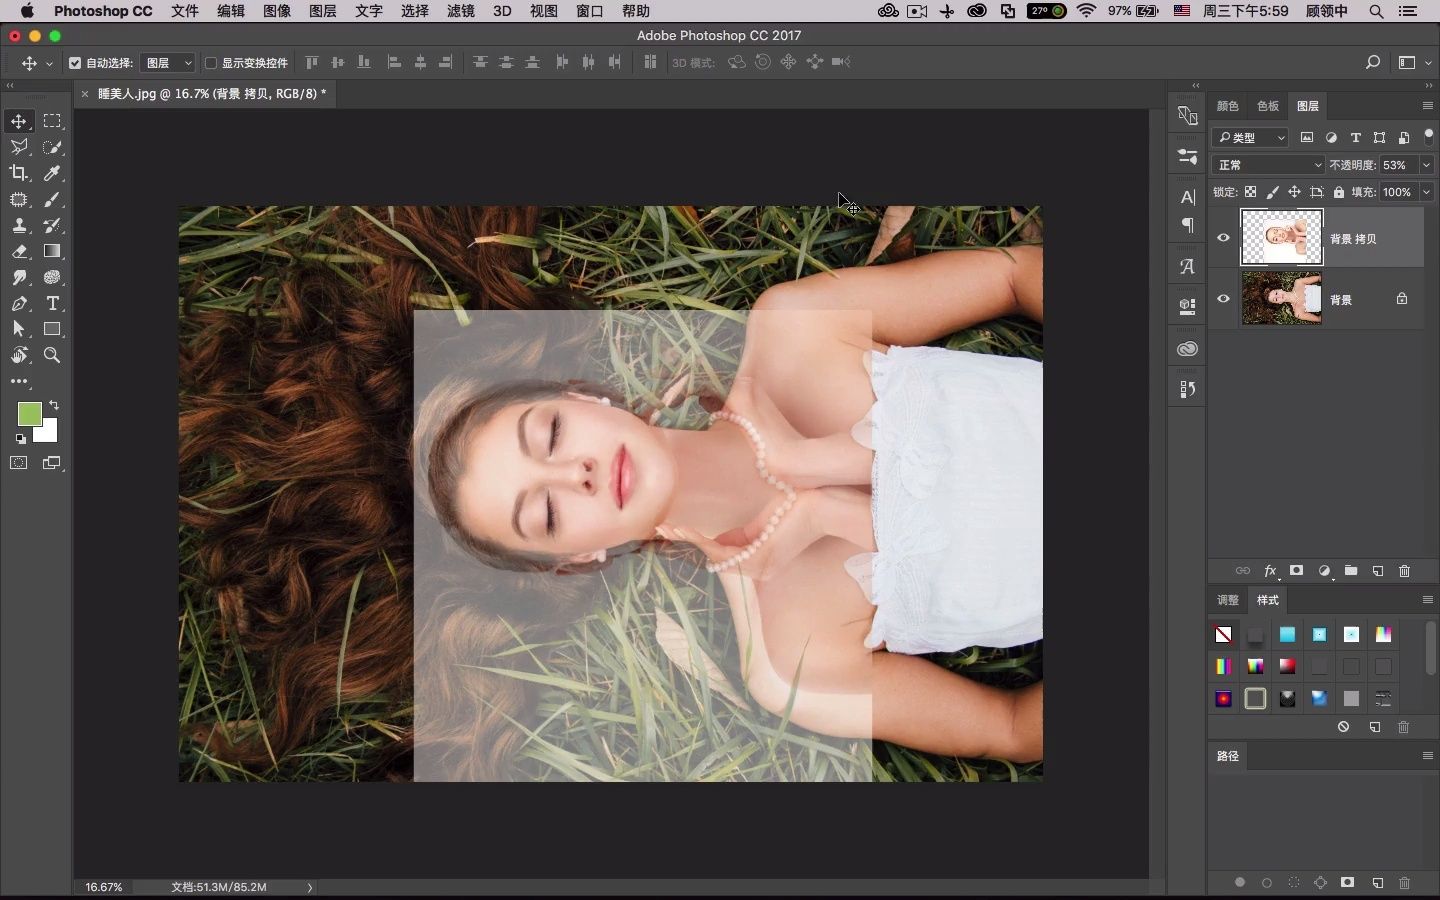
Task: Select the History Brush tool
Action: pos(52,225)
